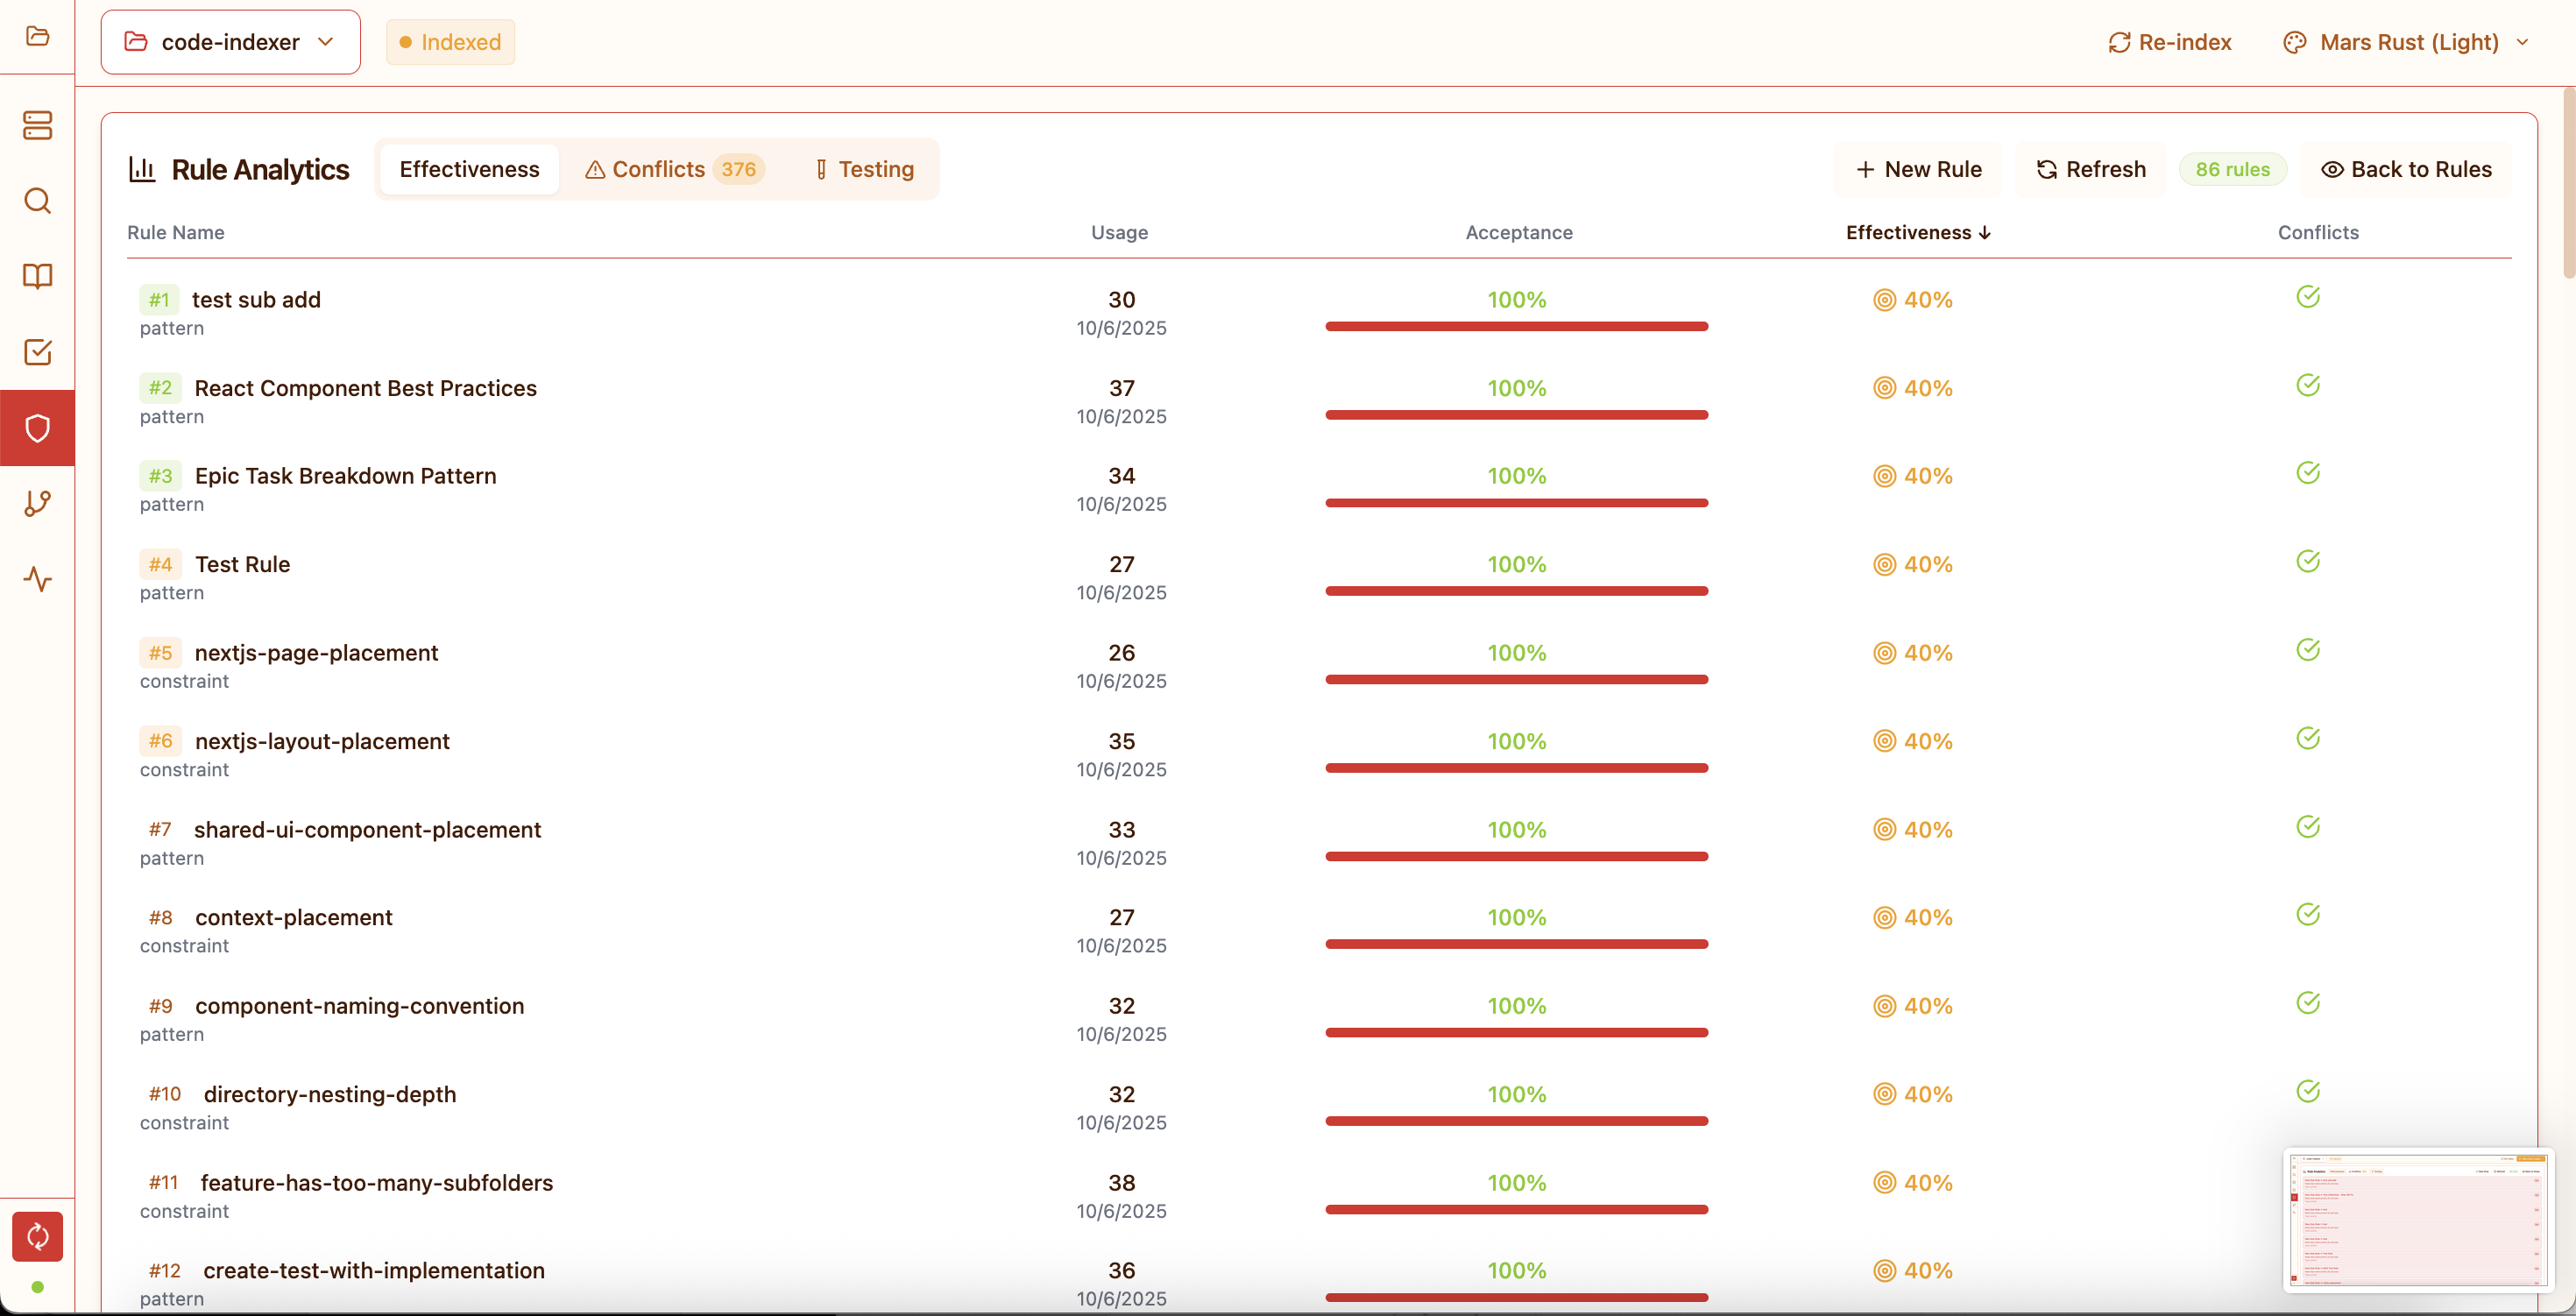Open the folder icon in sidebar
This screenshot has width=2576, height=1316.
37,36
